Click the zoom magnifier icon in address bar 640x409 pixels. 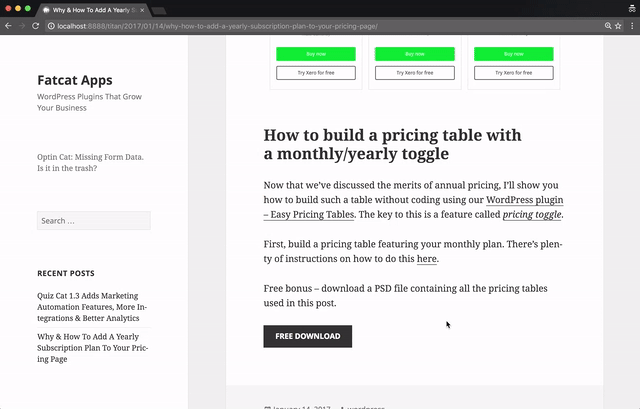click(x=608, y=25)
